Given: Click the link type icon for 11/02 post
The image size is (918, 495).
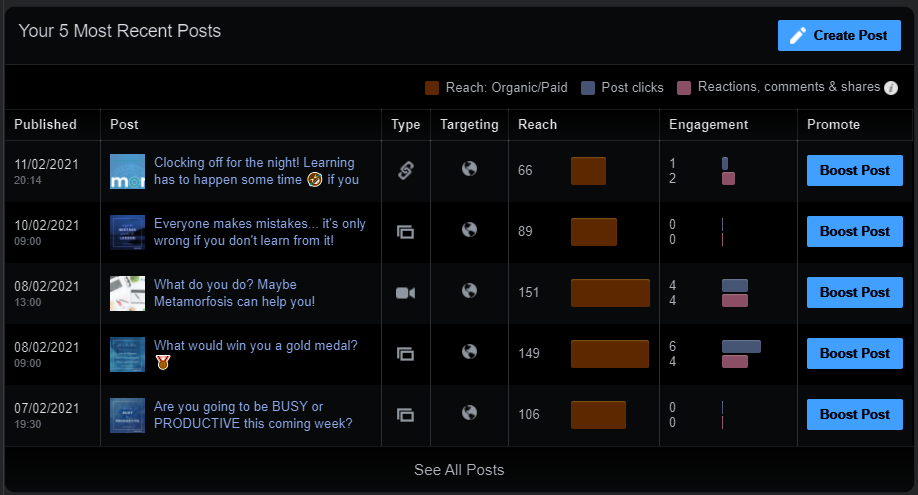Looking at the screenshot, I should coord(405,171).
